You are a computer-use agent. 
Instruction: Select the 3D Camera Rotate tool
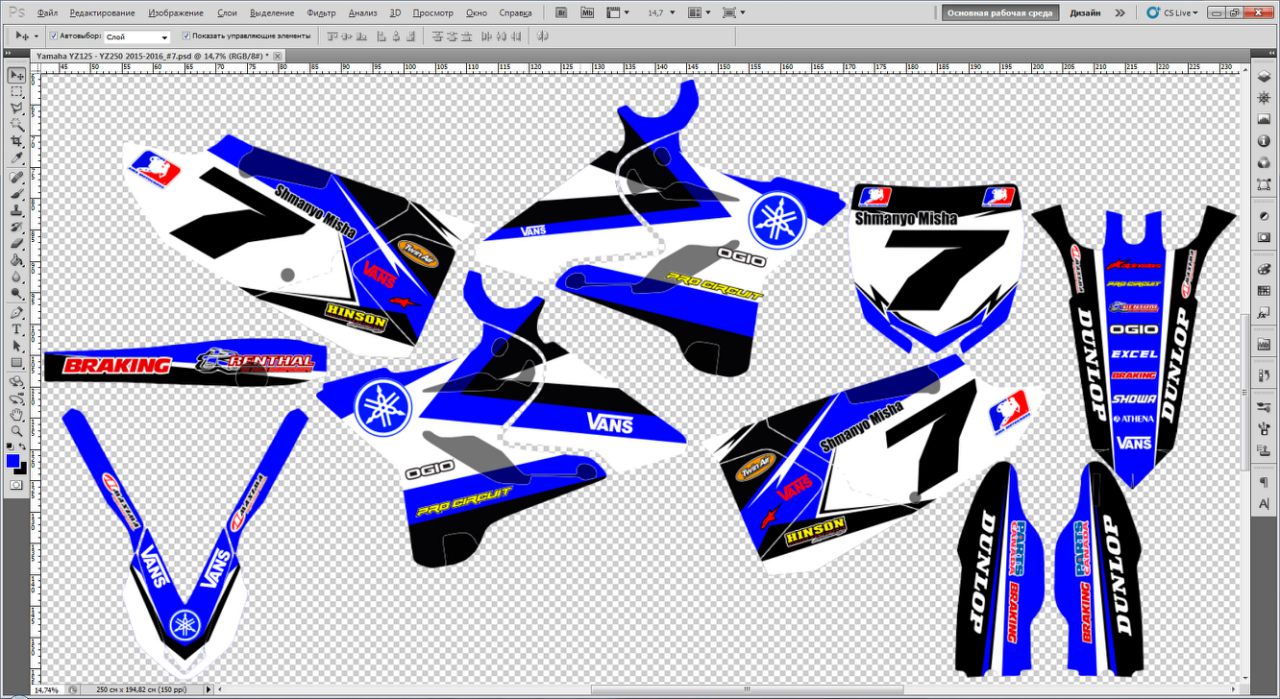coord(17,398)
